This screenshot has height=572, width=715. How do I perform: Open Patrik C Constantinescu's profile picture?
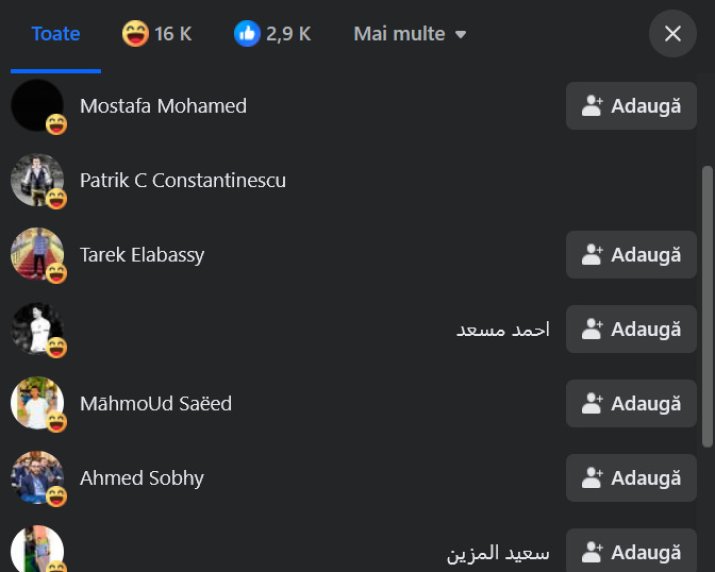click(x=37, y=180)
